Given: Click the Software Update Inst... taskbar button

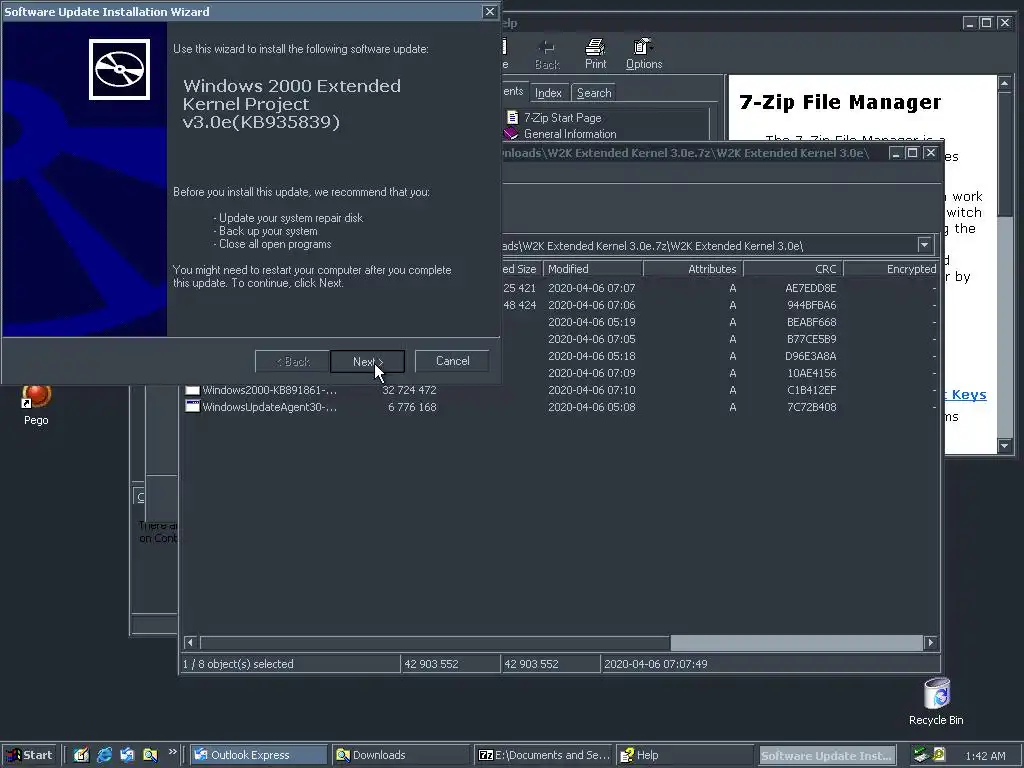Looking at the screenshot, I should [x=826, y=755].
